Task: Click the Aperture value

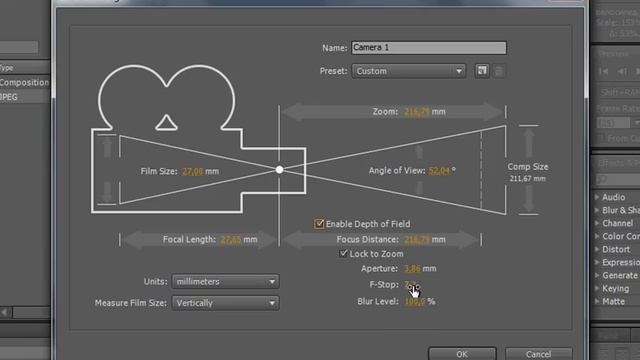Action: click(412, 269)
